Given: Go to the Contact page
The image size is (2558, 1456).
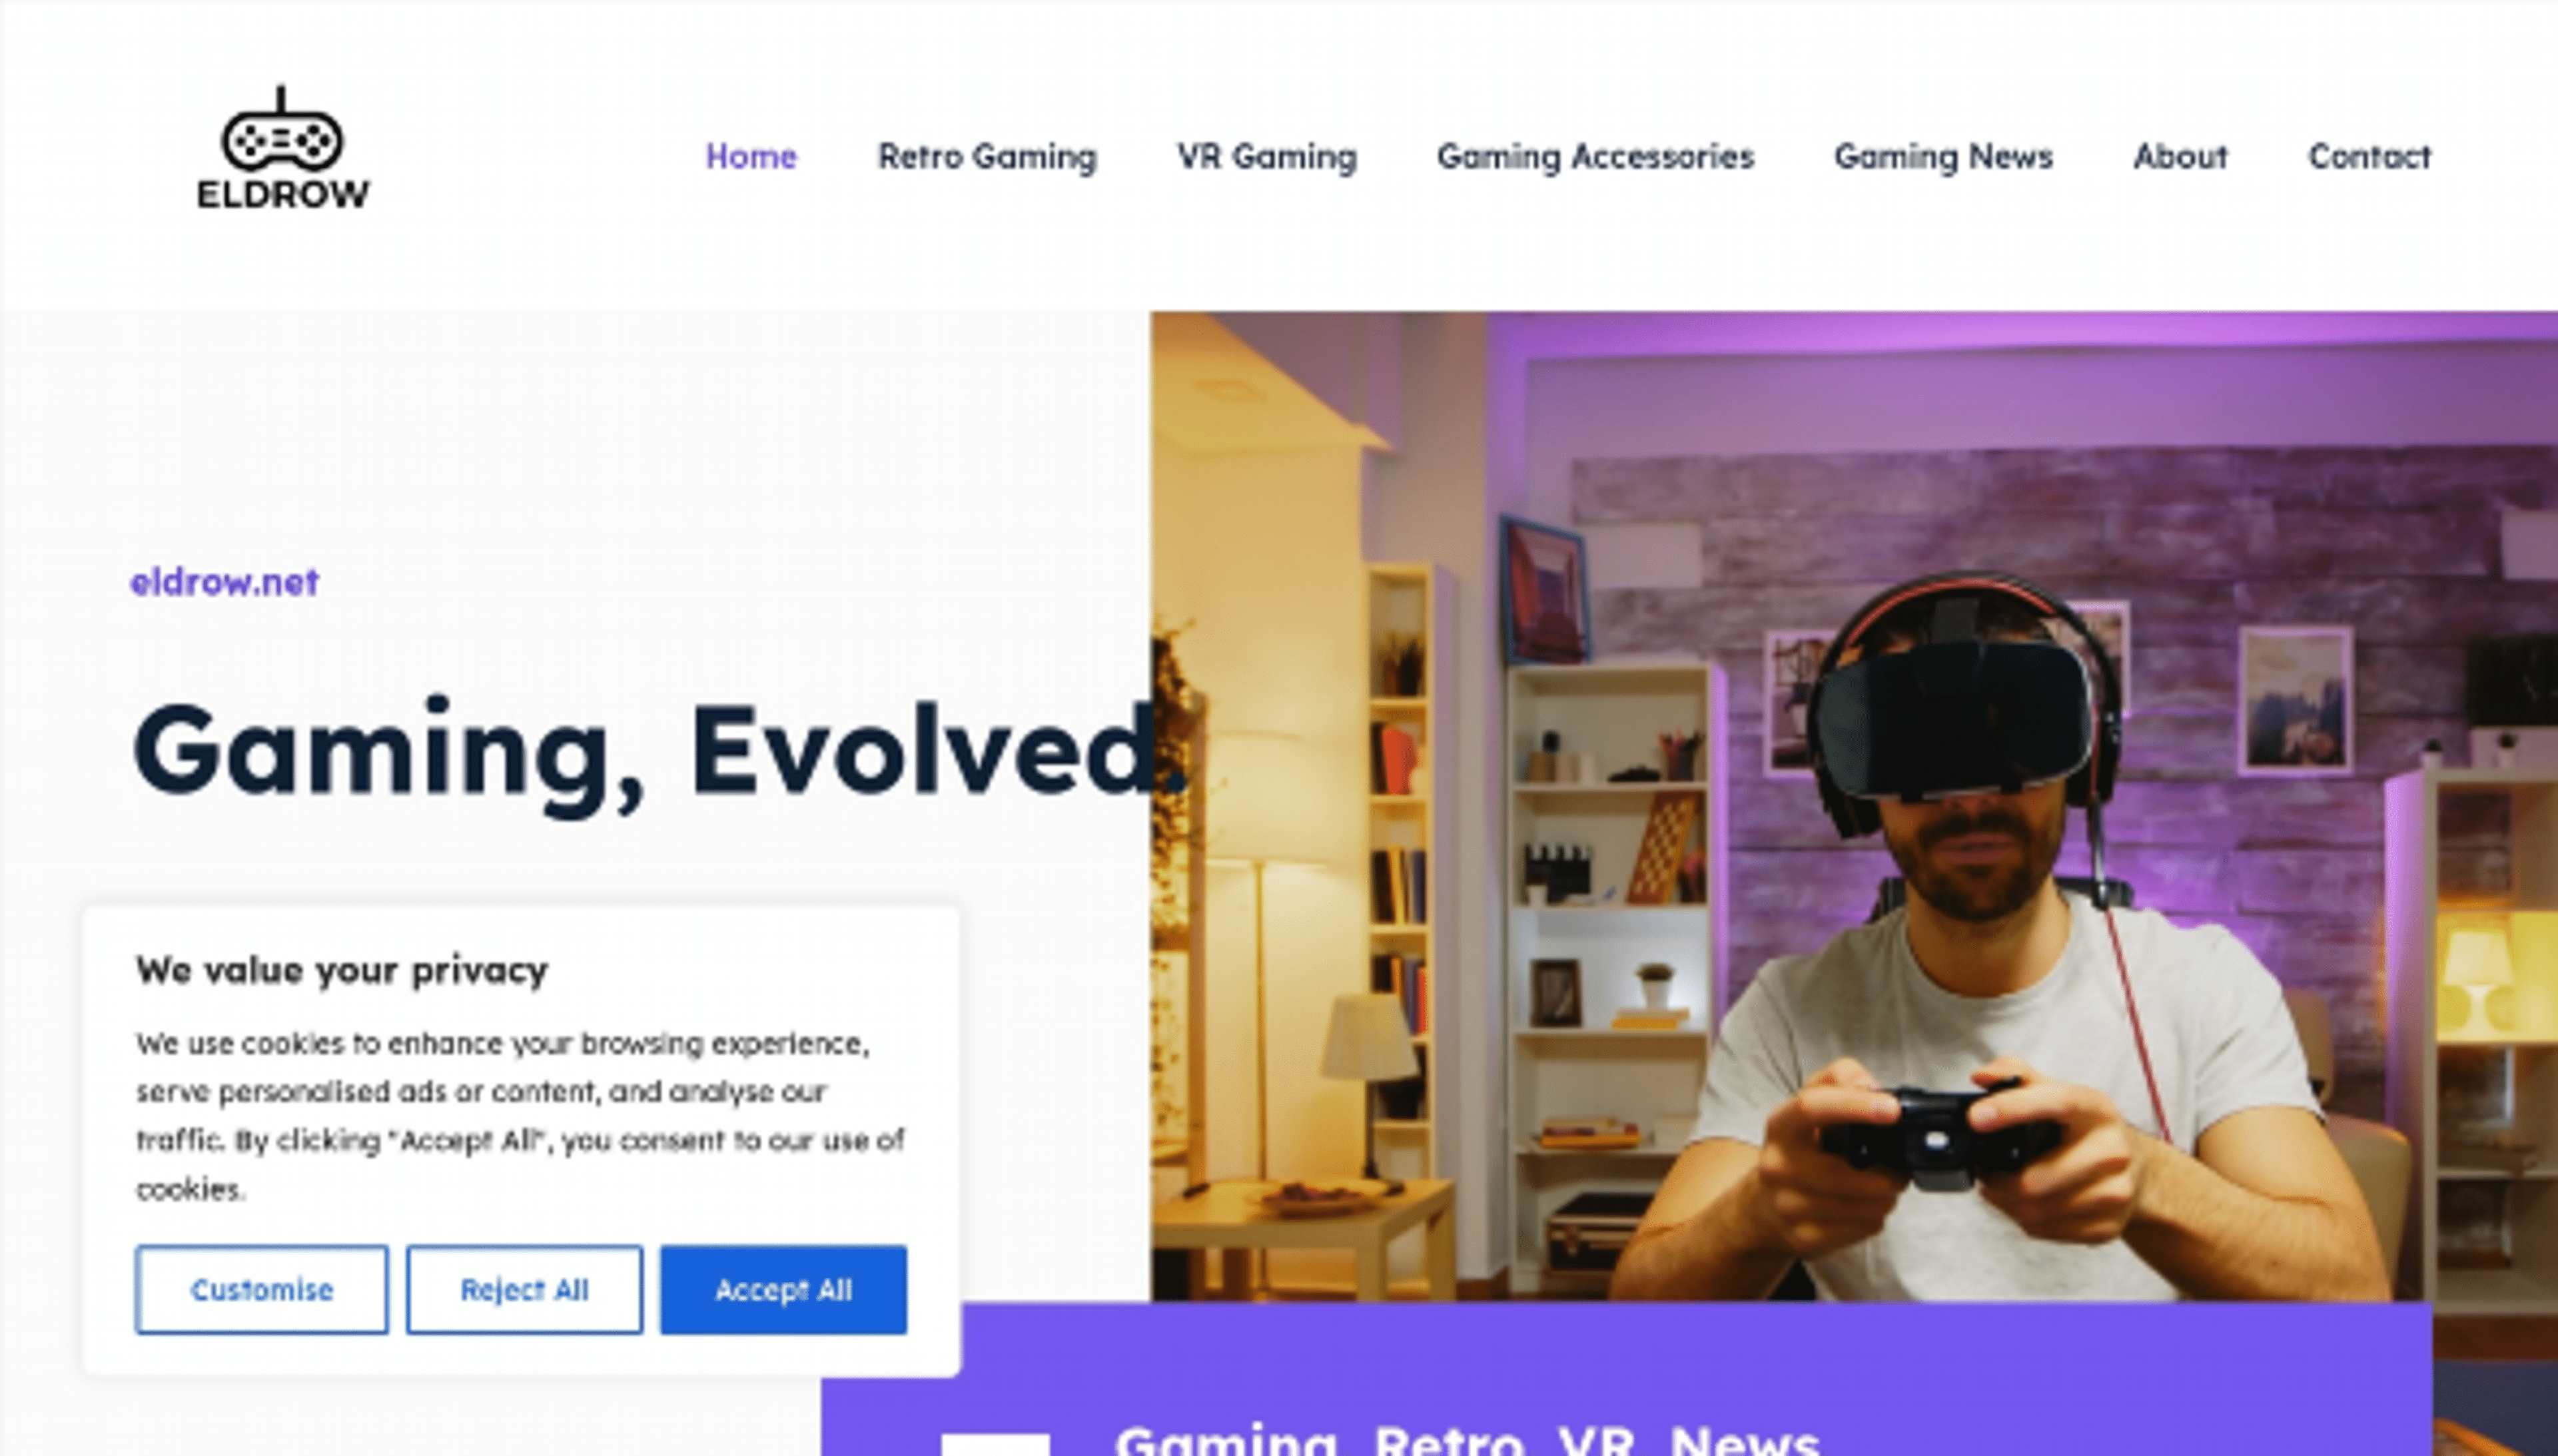Looking at the screenshot, I should [2369, 157].
